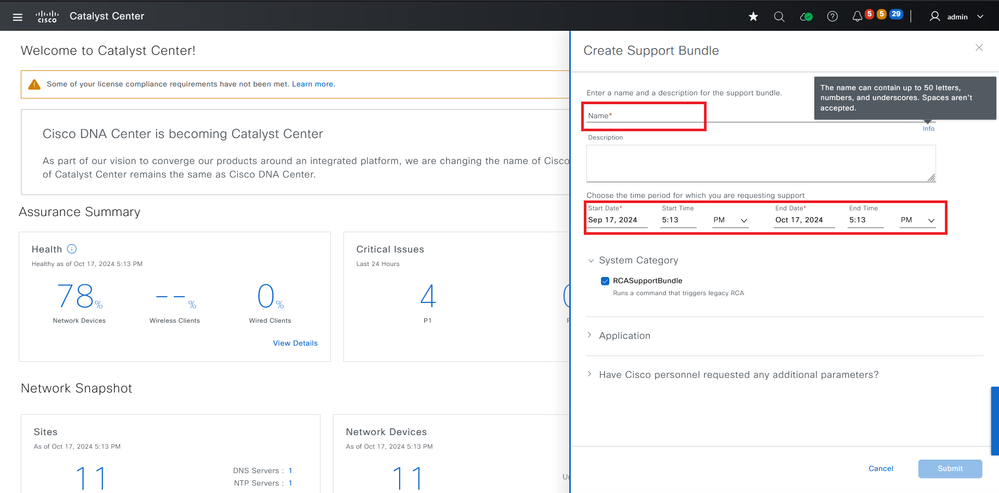Click the End Time field
999x493 pixels.
[866, 220]
